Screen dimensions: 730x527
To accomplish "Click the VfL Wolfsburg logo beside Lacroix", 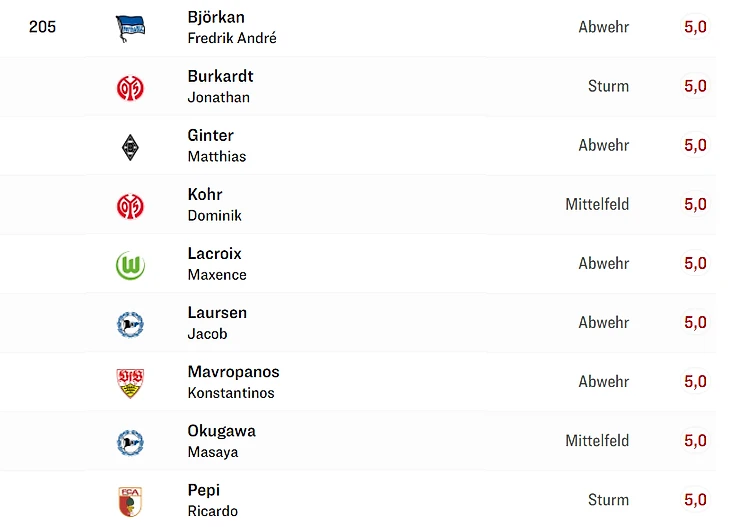I will click(130, 264).
